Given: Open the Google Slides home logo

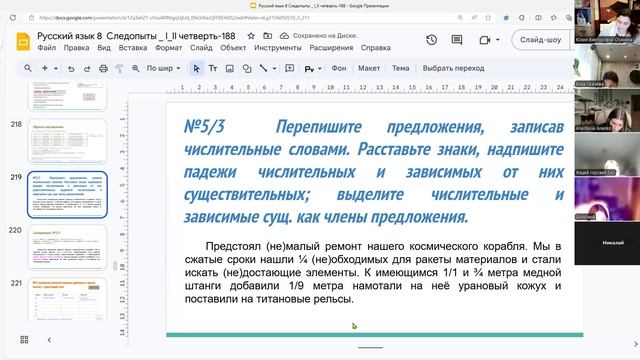Looking at the screenshot, I should [23, 41].
